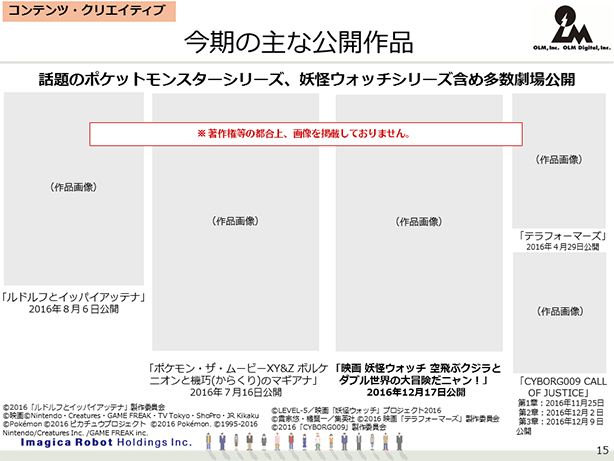Click the Nintendo/Creatures Inc. /GAME FREAK inc. line
614x461 pixels.
click(x=75, y=433)
